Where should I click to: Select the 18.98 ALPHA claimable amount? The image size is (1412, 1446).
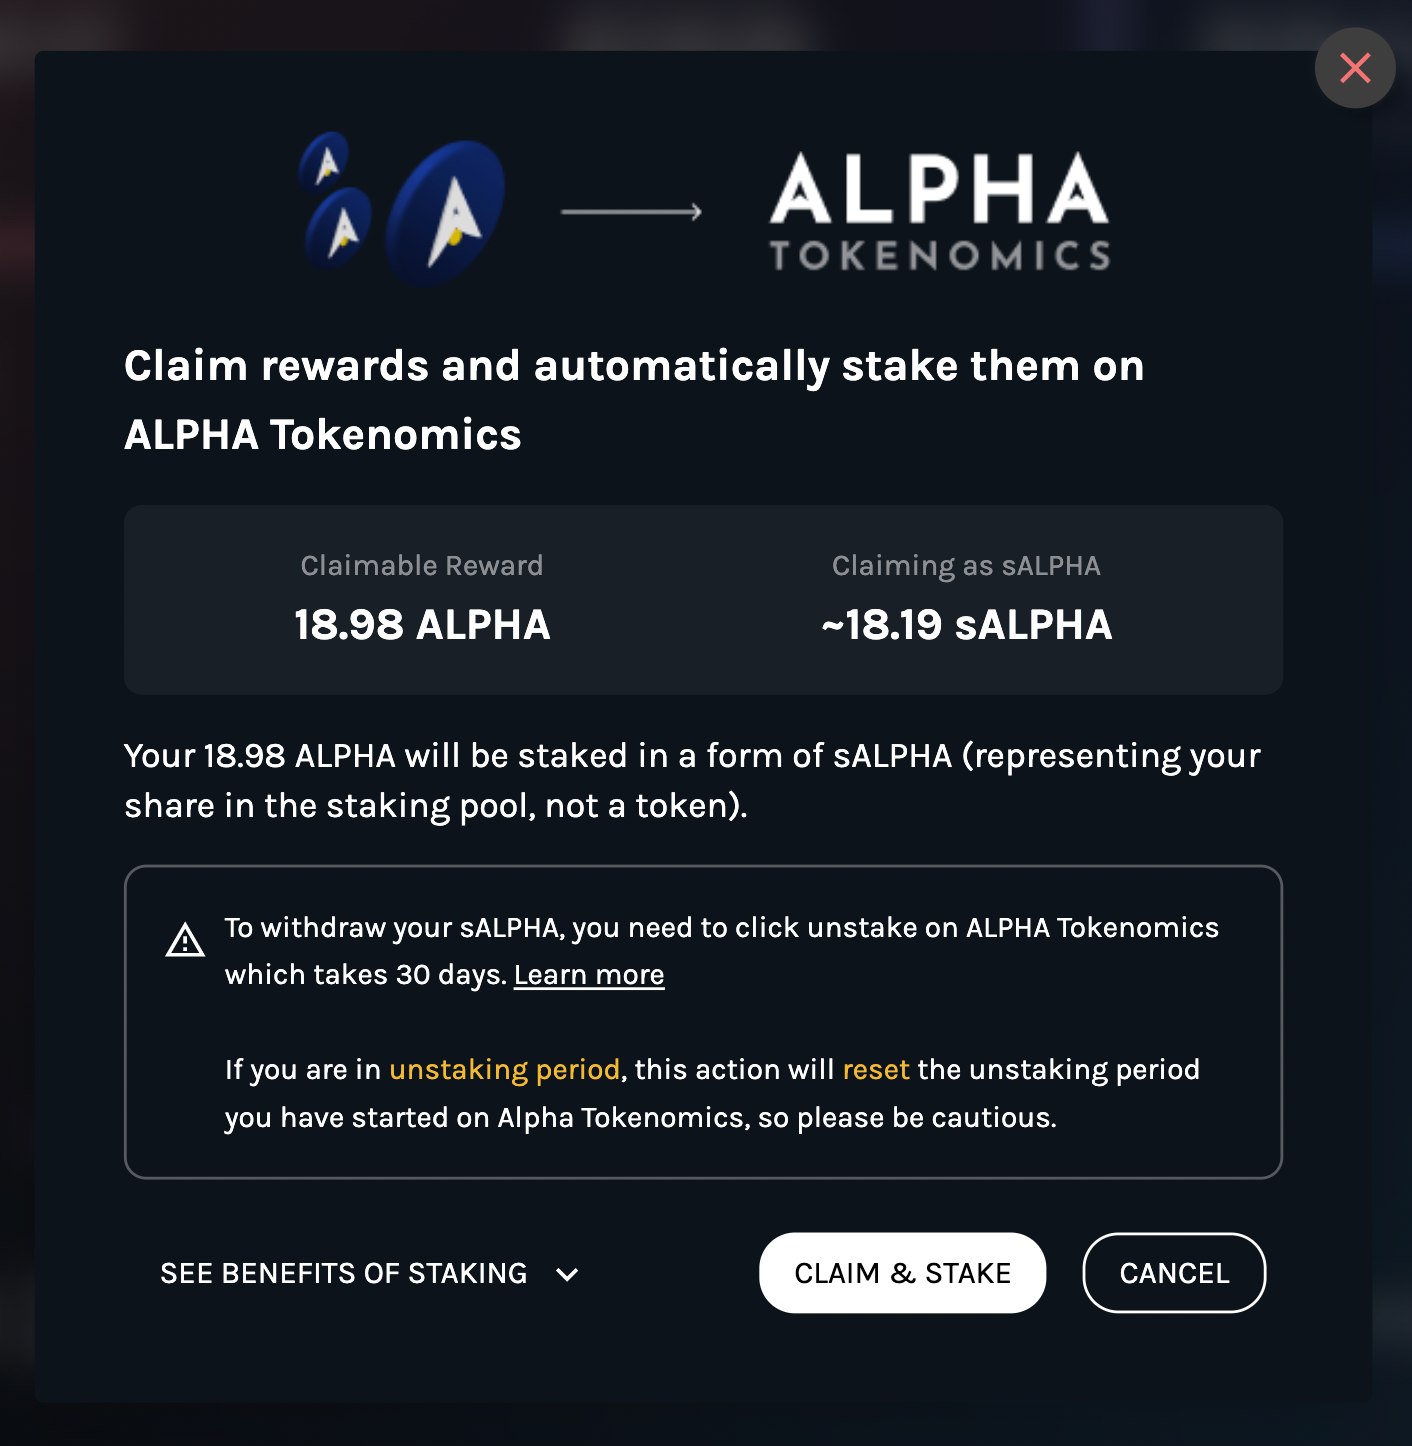tap(422, 625)
